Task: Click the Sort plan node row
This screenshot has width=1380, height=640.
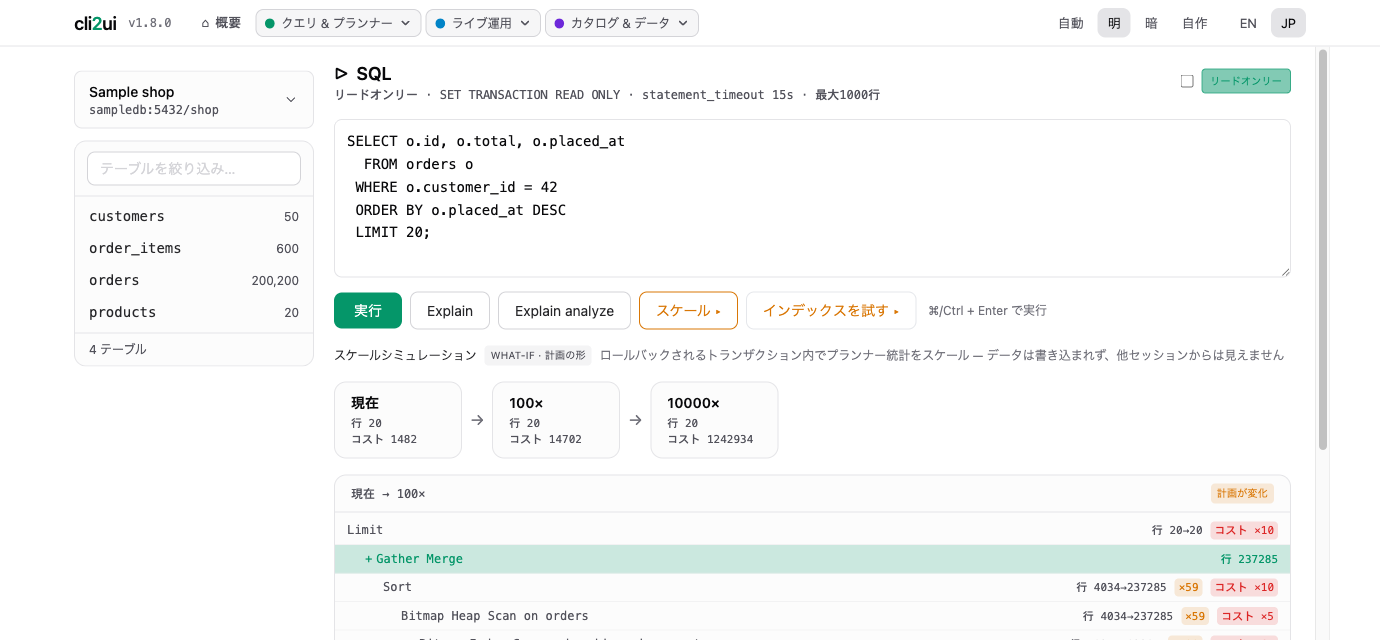Action: pos(812,587)
